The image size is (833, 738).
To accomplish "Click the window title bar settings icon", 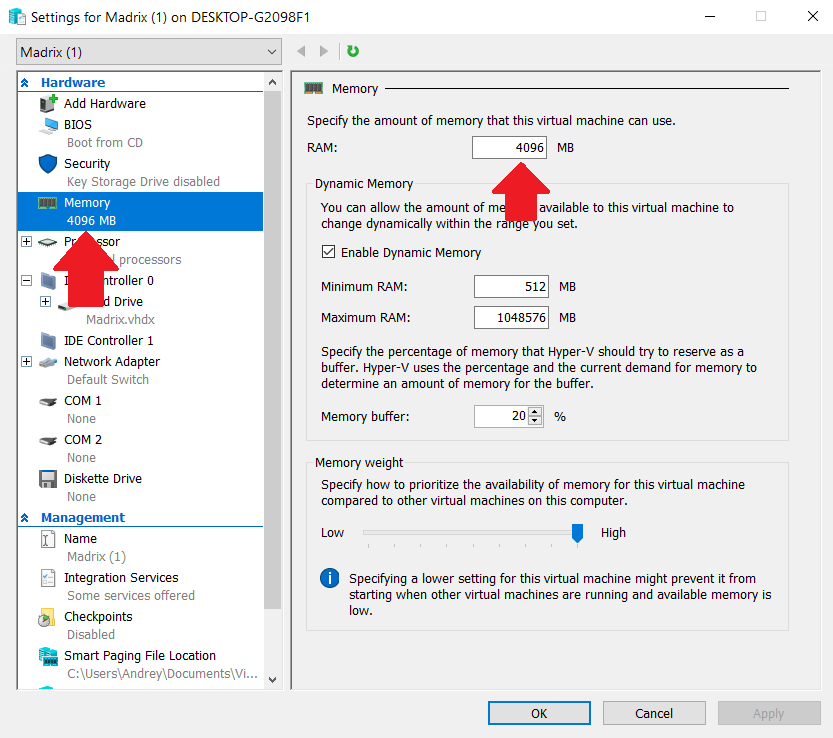I will (17, 16).
